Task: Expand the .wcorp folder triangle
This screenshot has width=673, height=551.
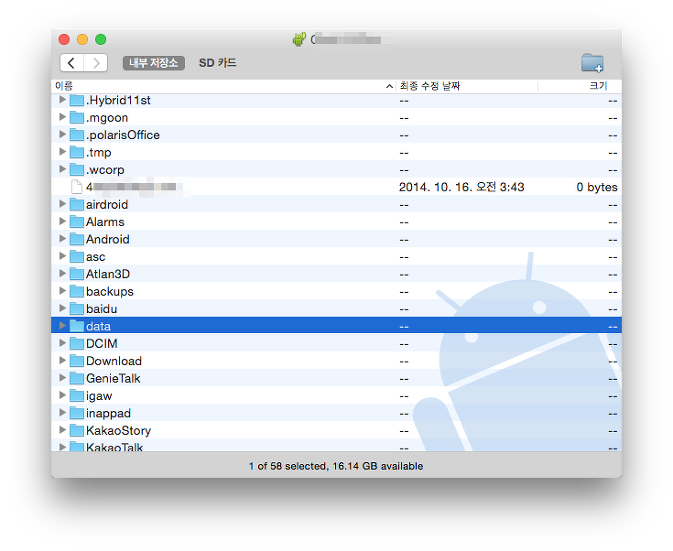Action: click(x=62, y=169)
